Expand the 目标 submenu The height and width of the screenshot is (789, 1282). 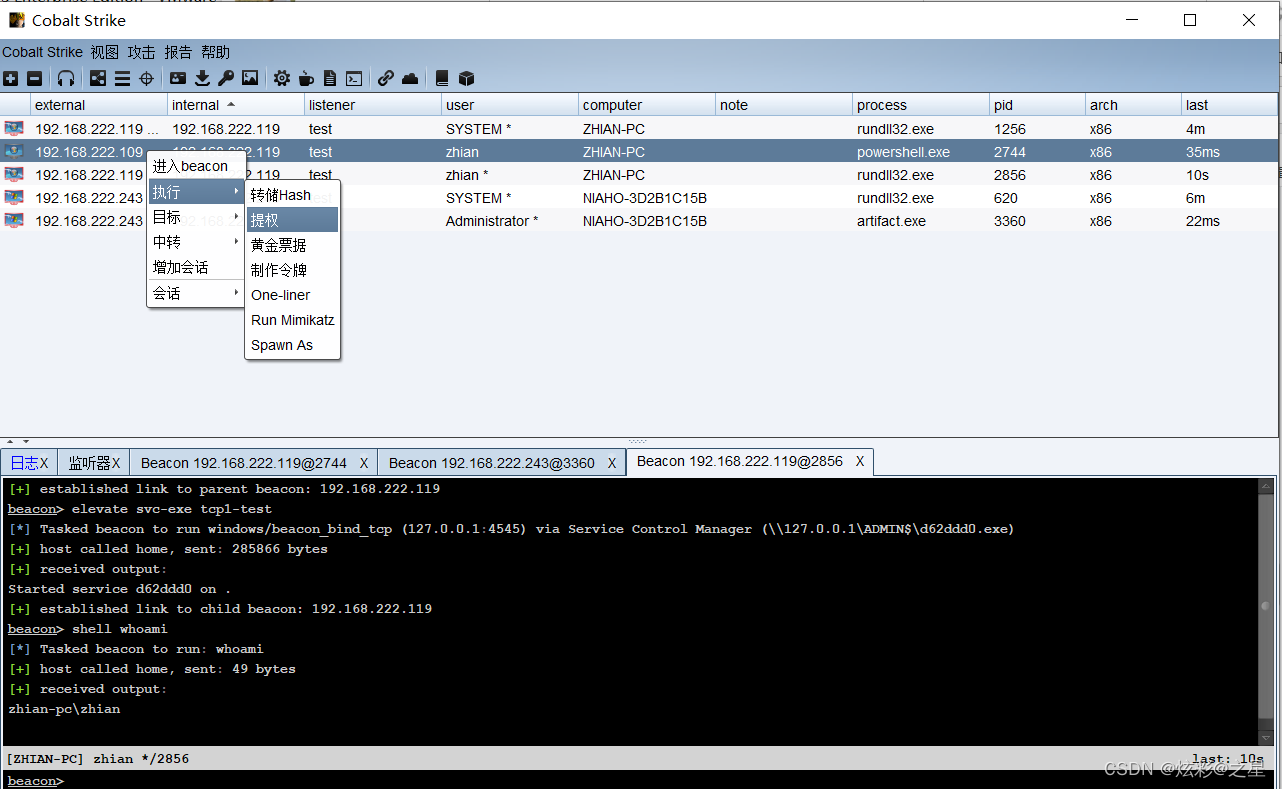point(196,217)
